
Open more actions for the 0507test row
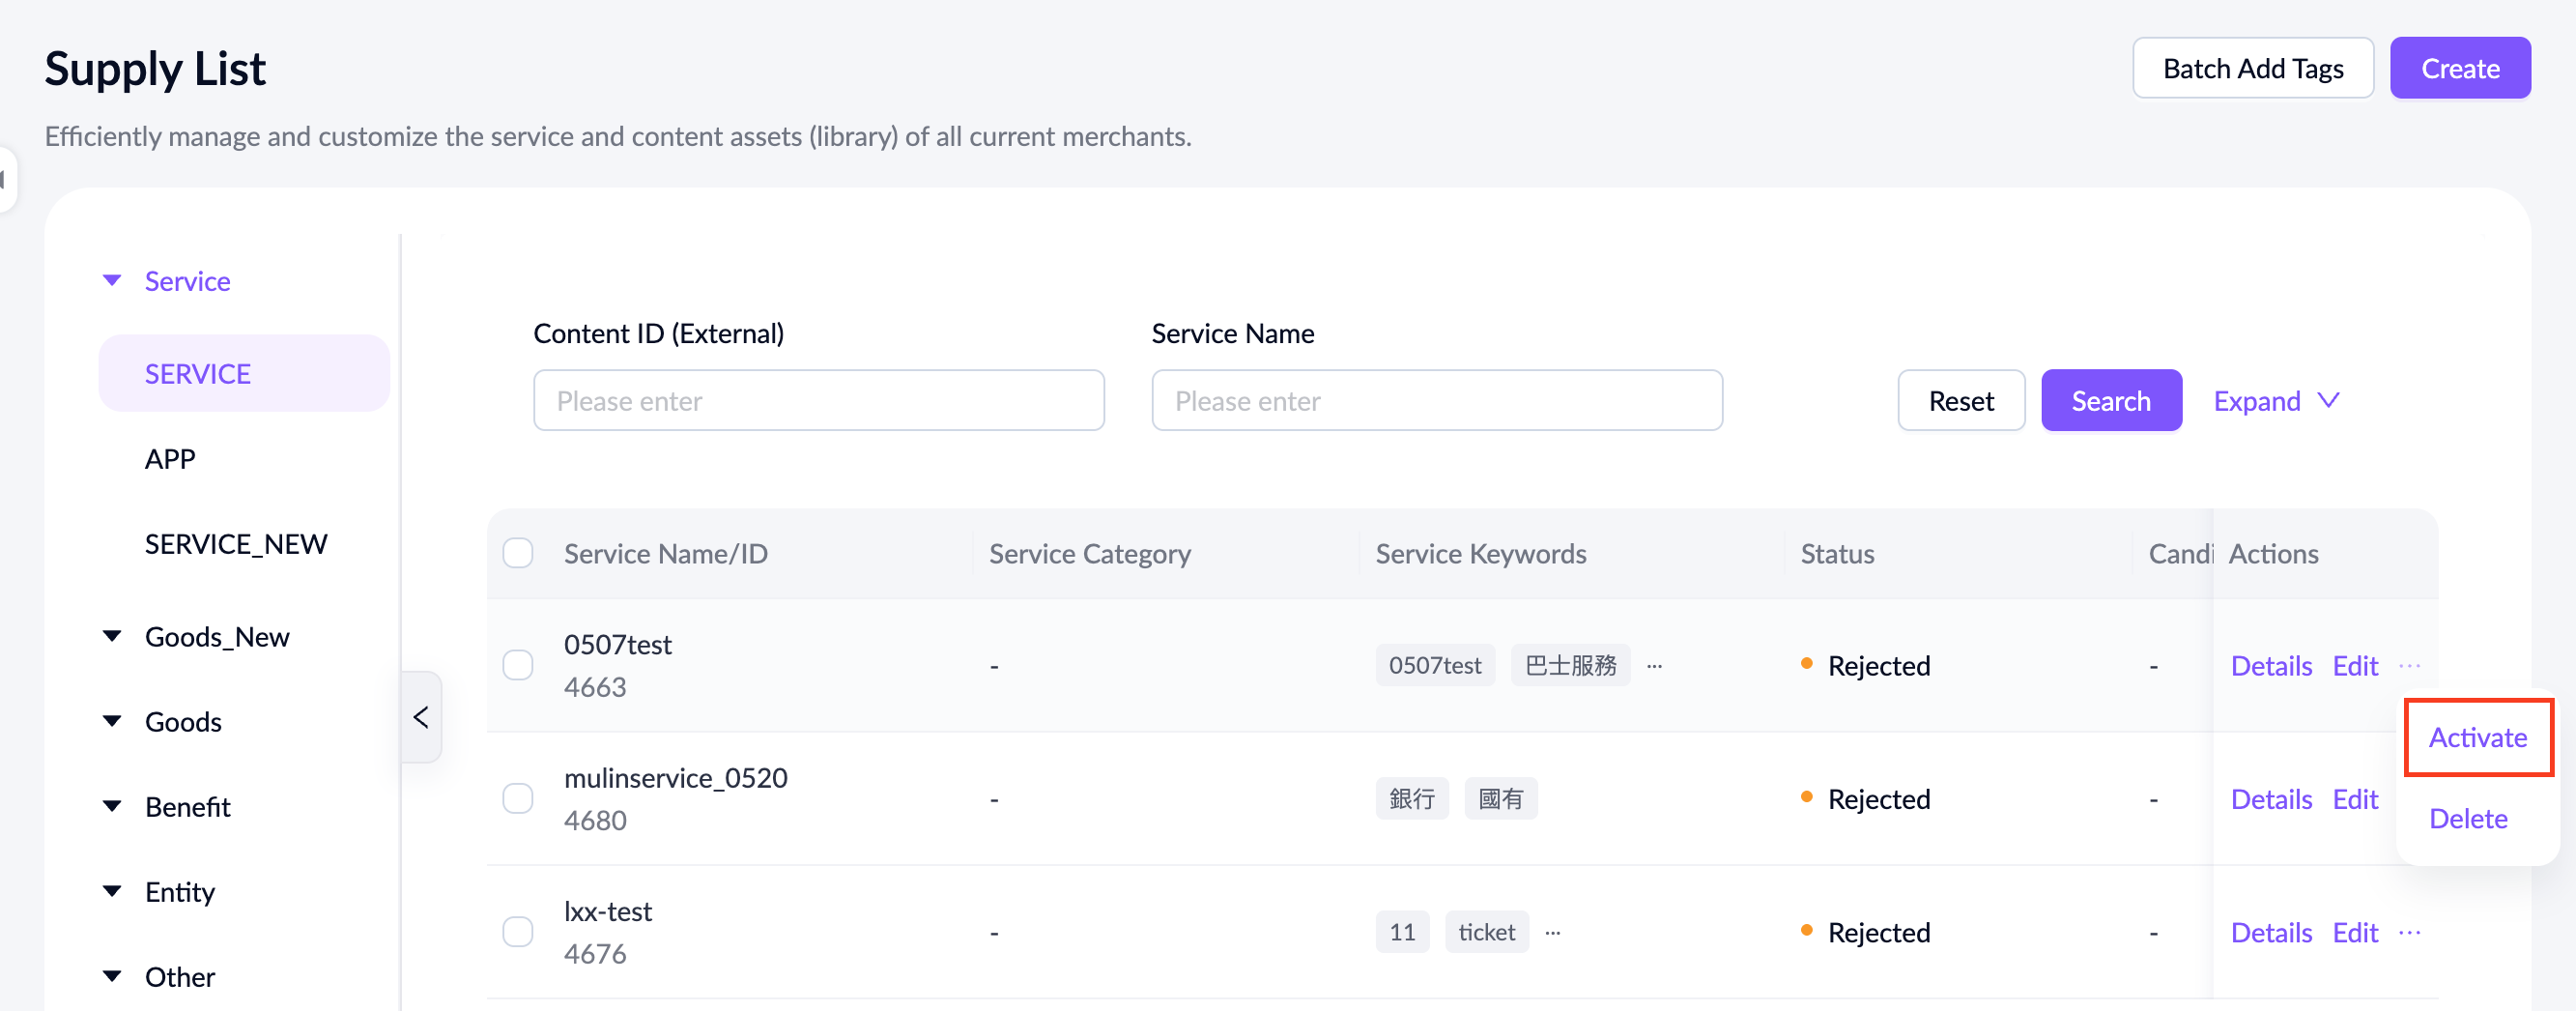(x=2409, y=666)
